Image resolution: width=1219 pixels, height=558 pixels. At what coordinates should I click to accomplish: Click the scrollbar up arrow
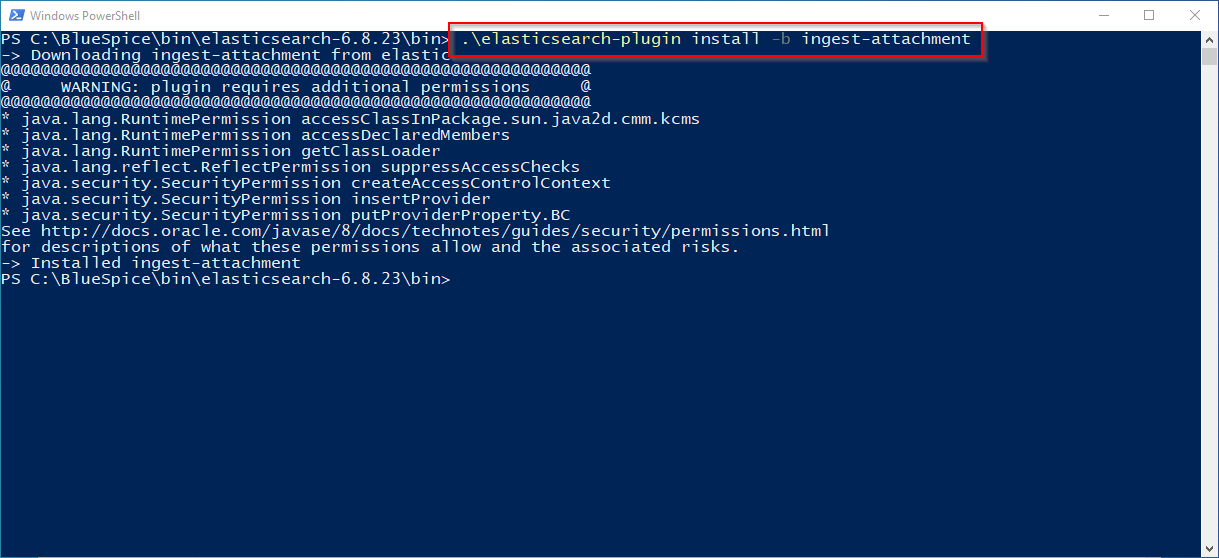coord(1209,39)
